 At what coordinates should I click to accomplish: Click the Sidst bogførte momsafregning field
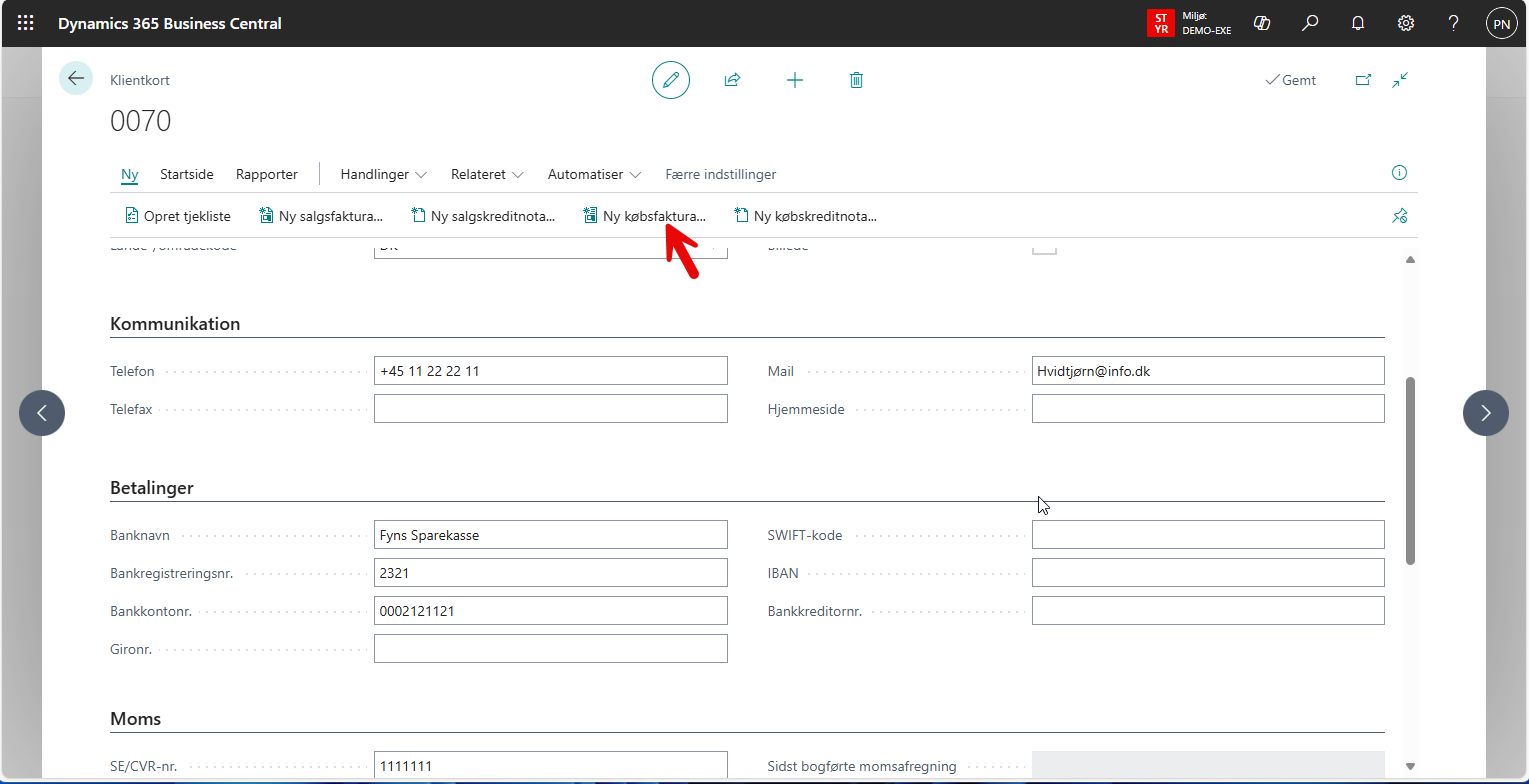point(1208,766)
